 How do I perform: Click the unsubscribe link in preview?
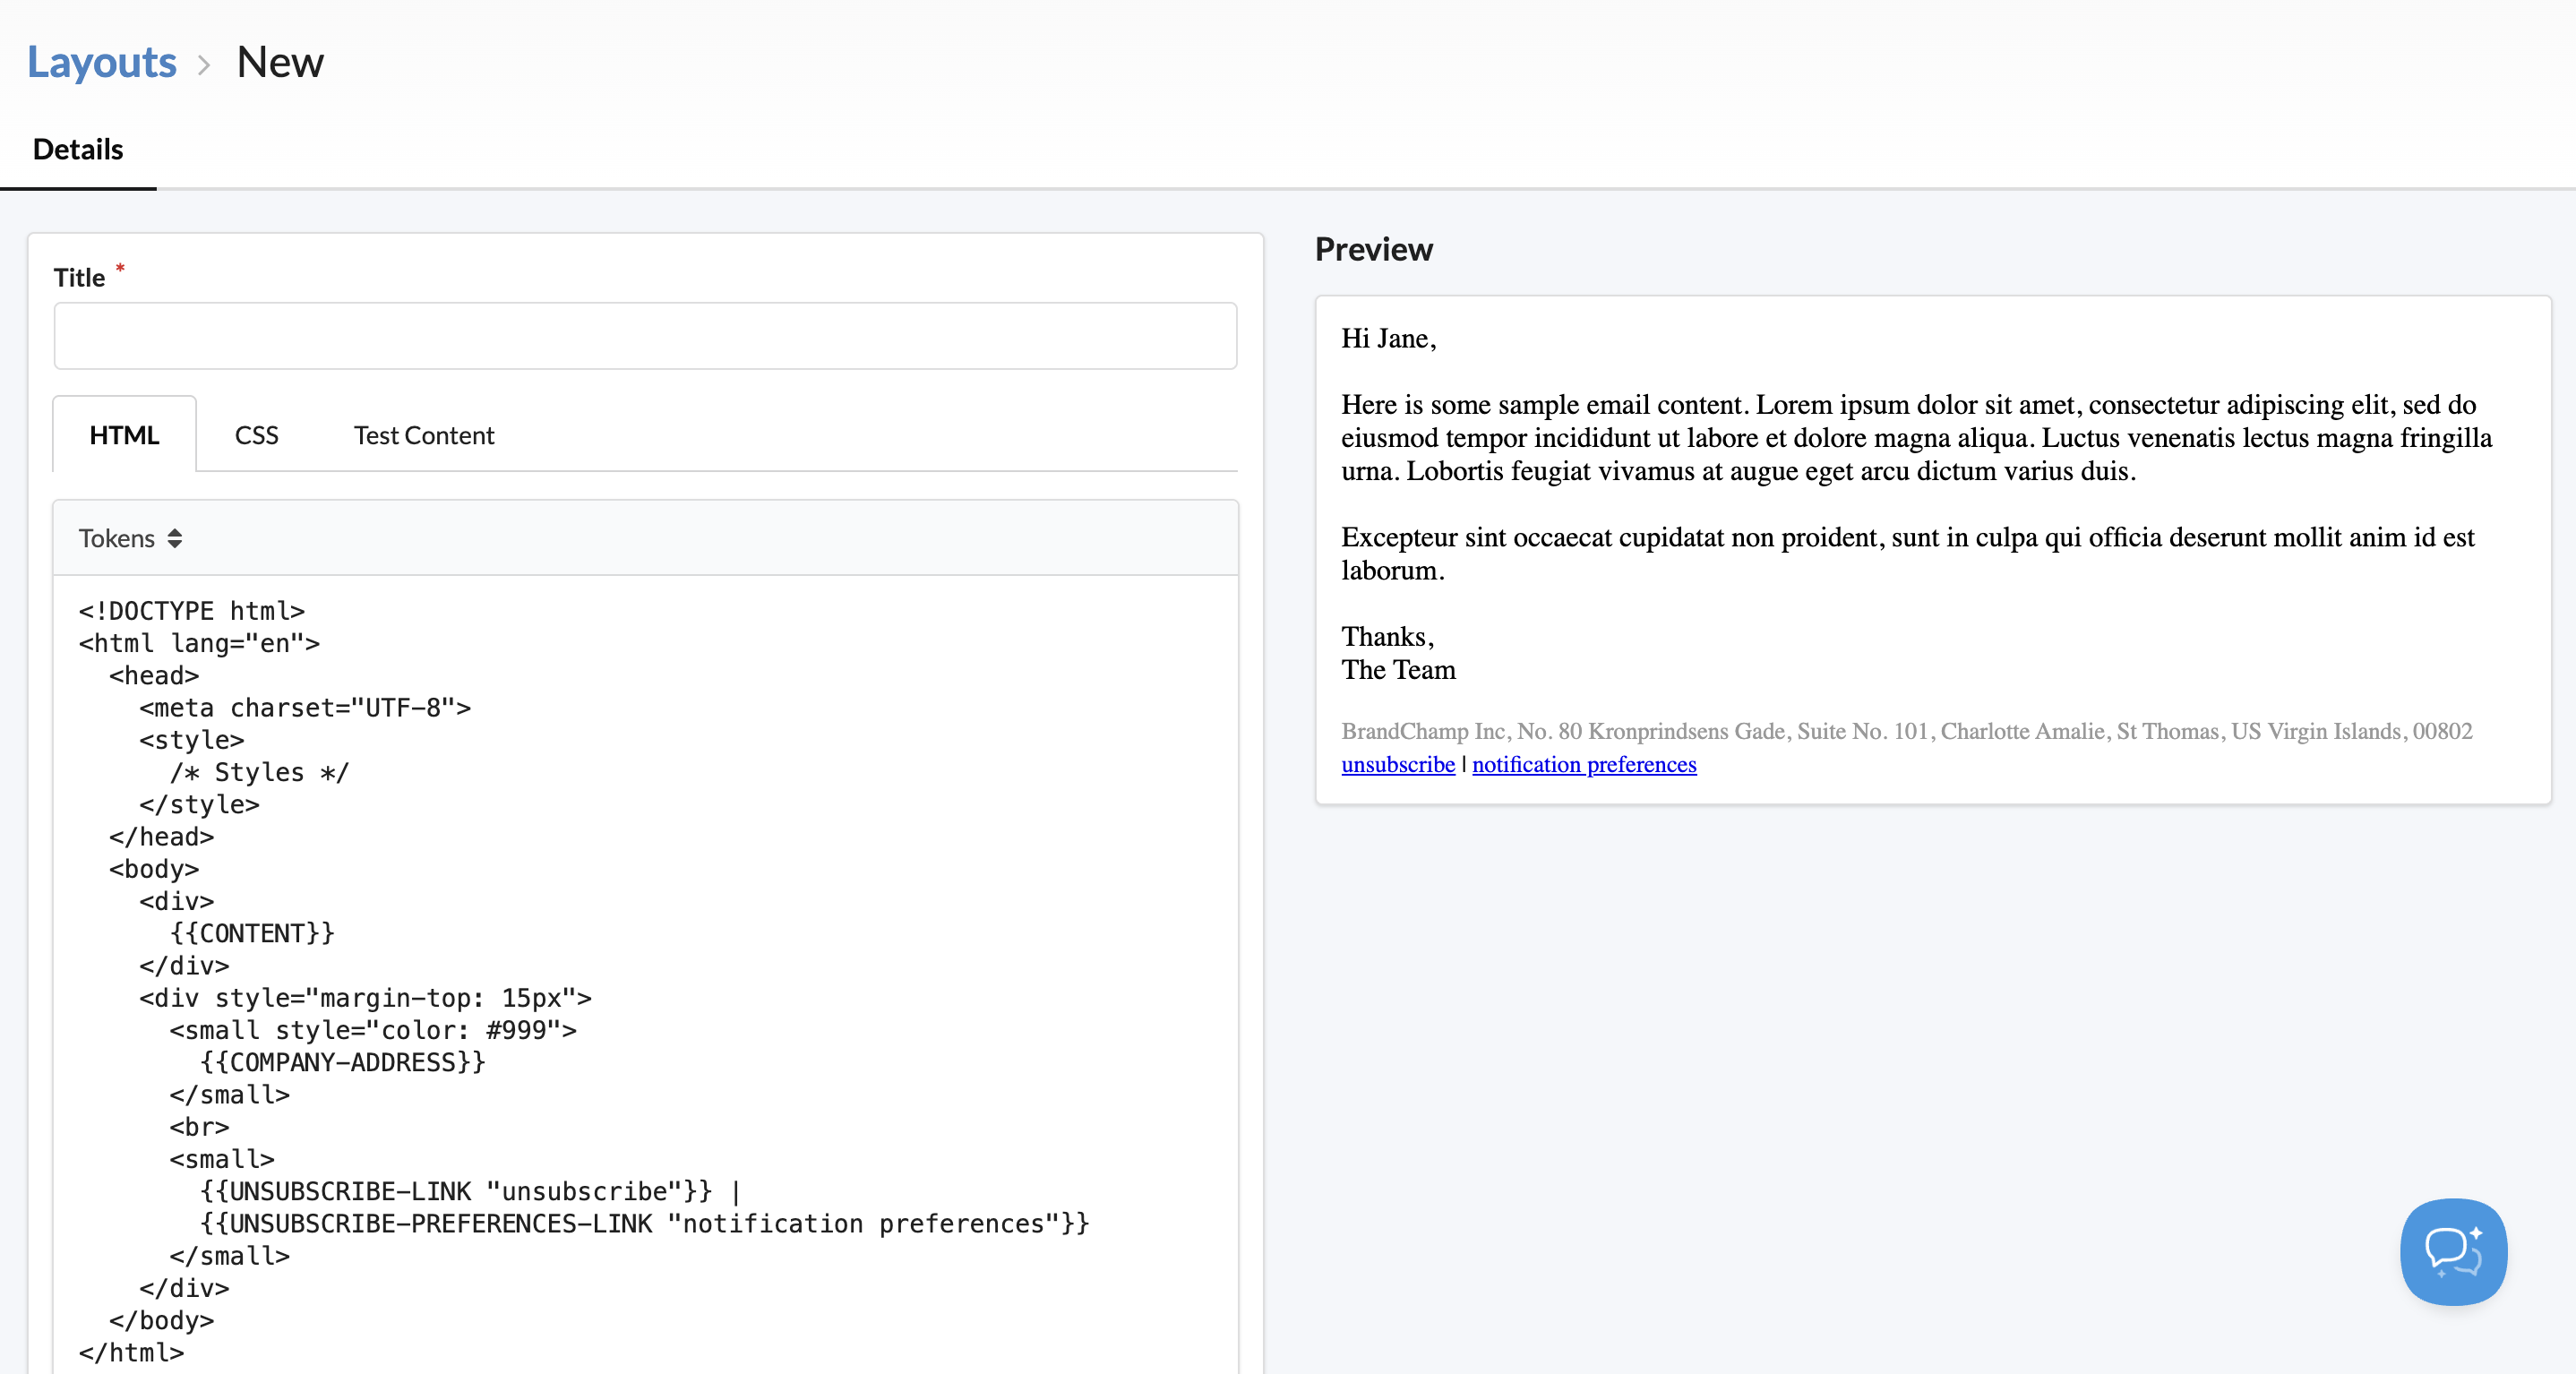[x=1397, y=764]
